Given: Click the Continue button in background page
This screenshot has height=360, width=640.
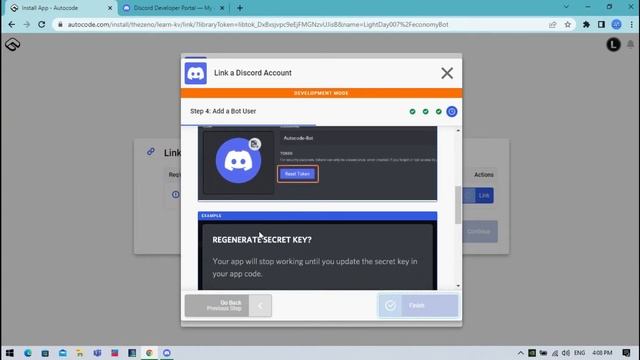Looking at the screenshot, I should pyautogui.click(x=479, y=231).
